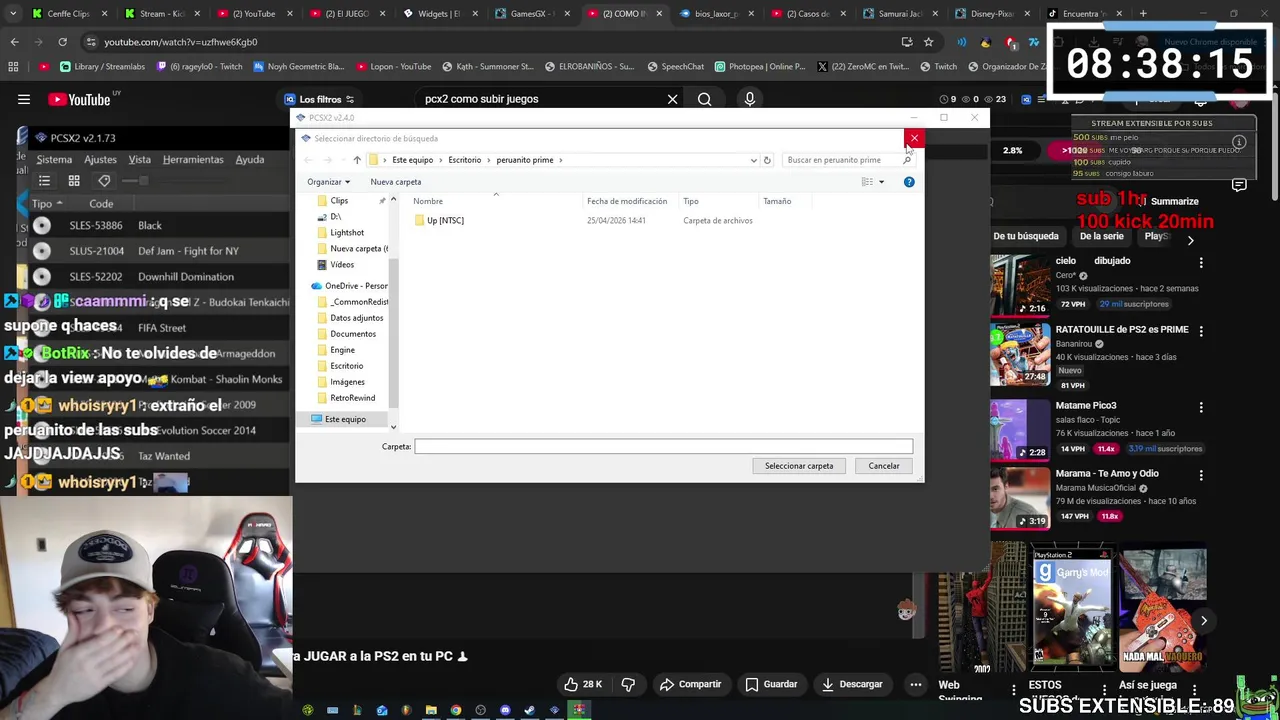Image resolution: width=1280 pixels, height=720 pixels.
Task: Expand the address bar path history dropdown
Action: click(753, 160)
